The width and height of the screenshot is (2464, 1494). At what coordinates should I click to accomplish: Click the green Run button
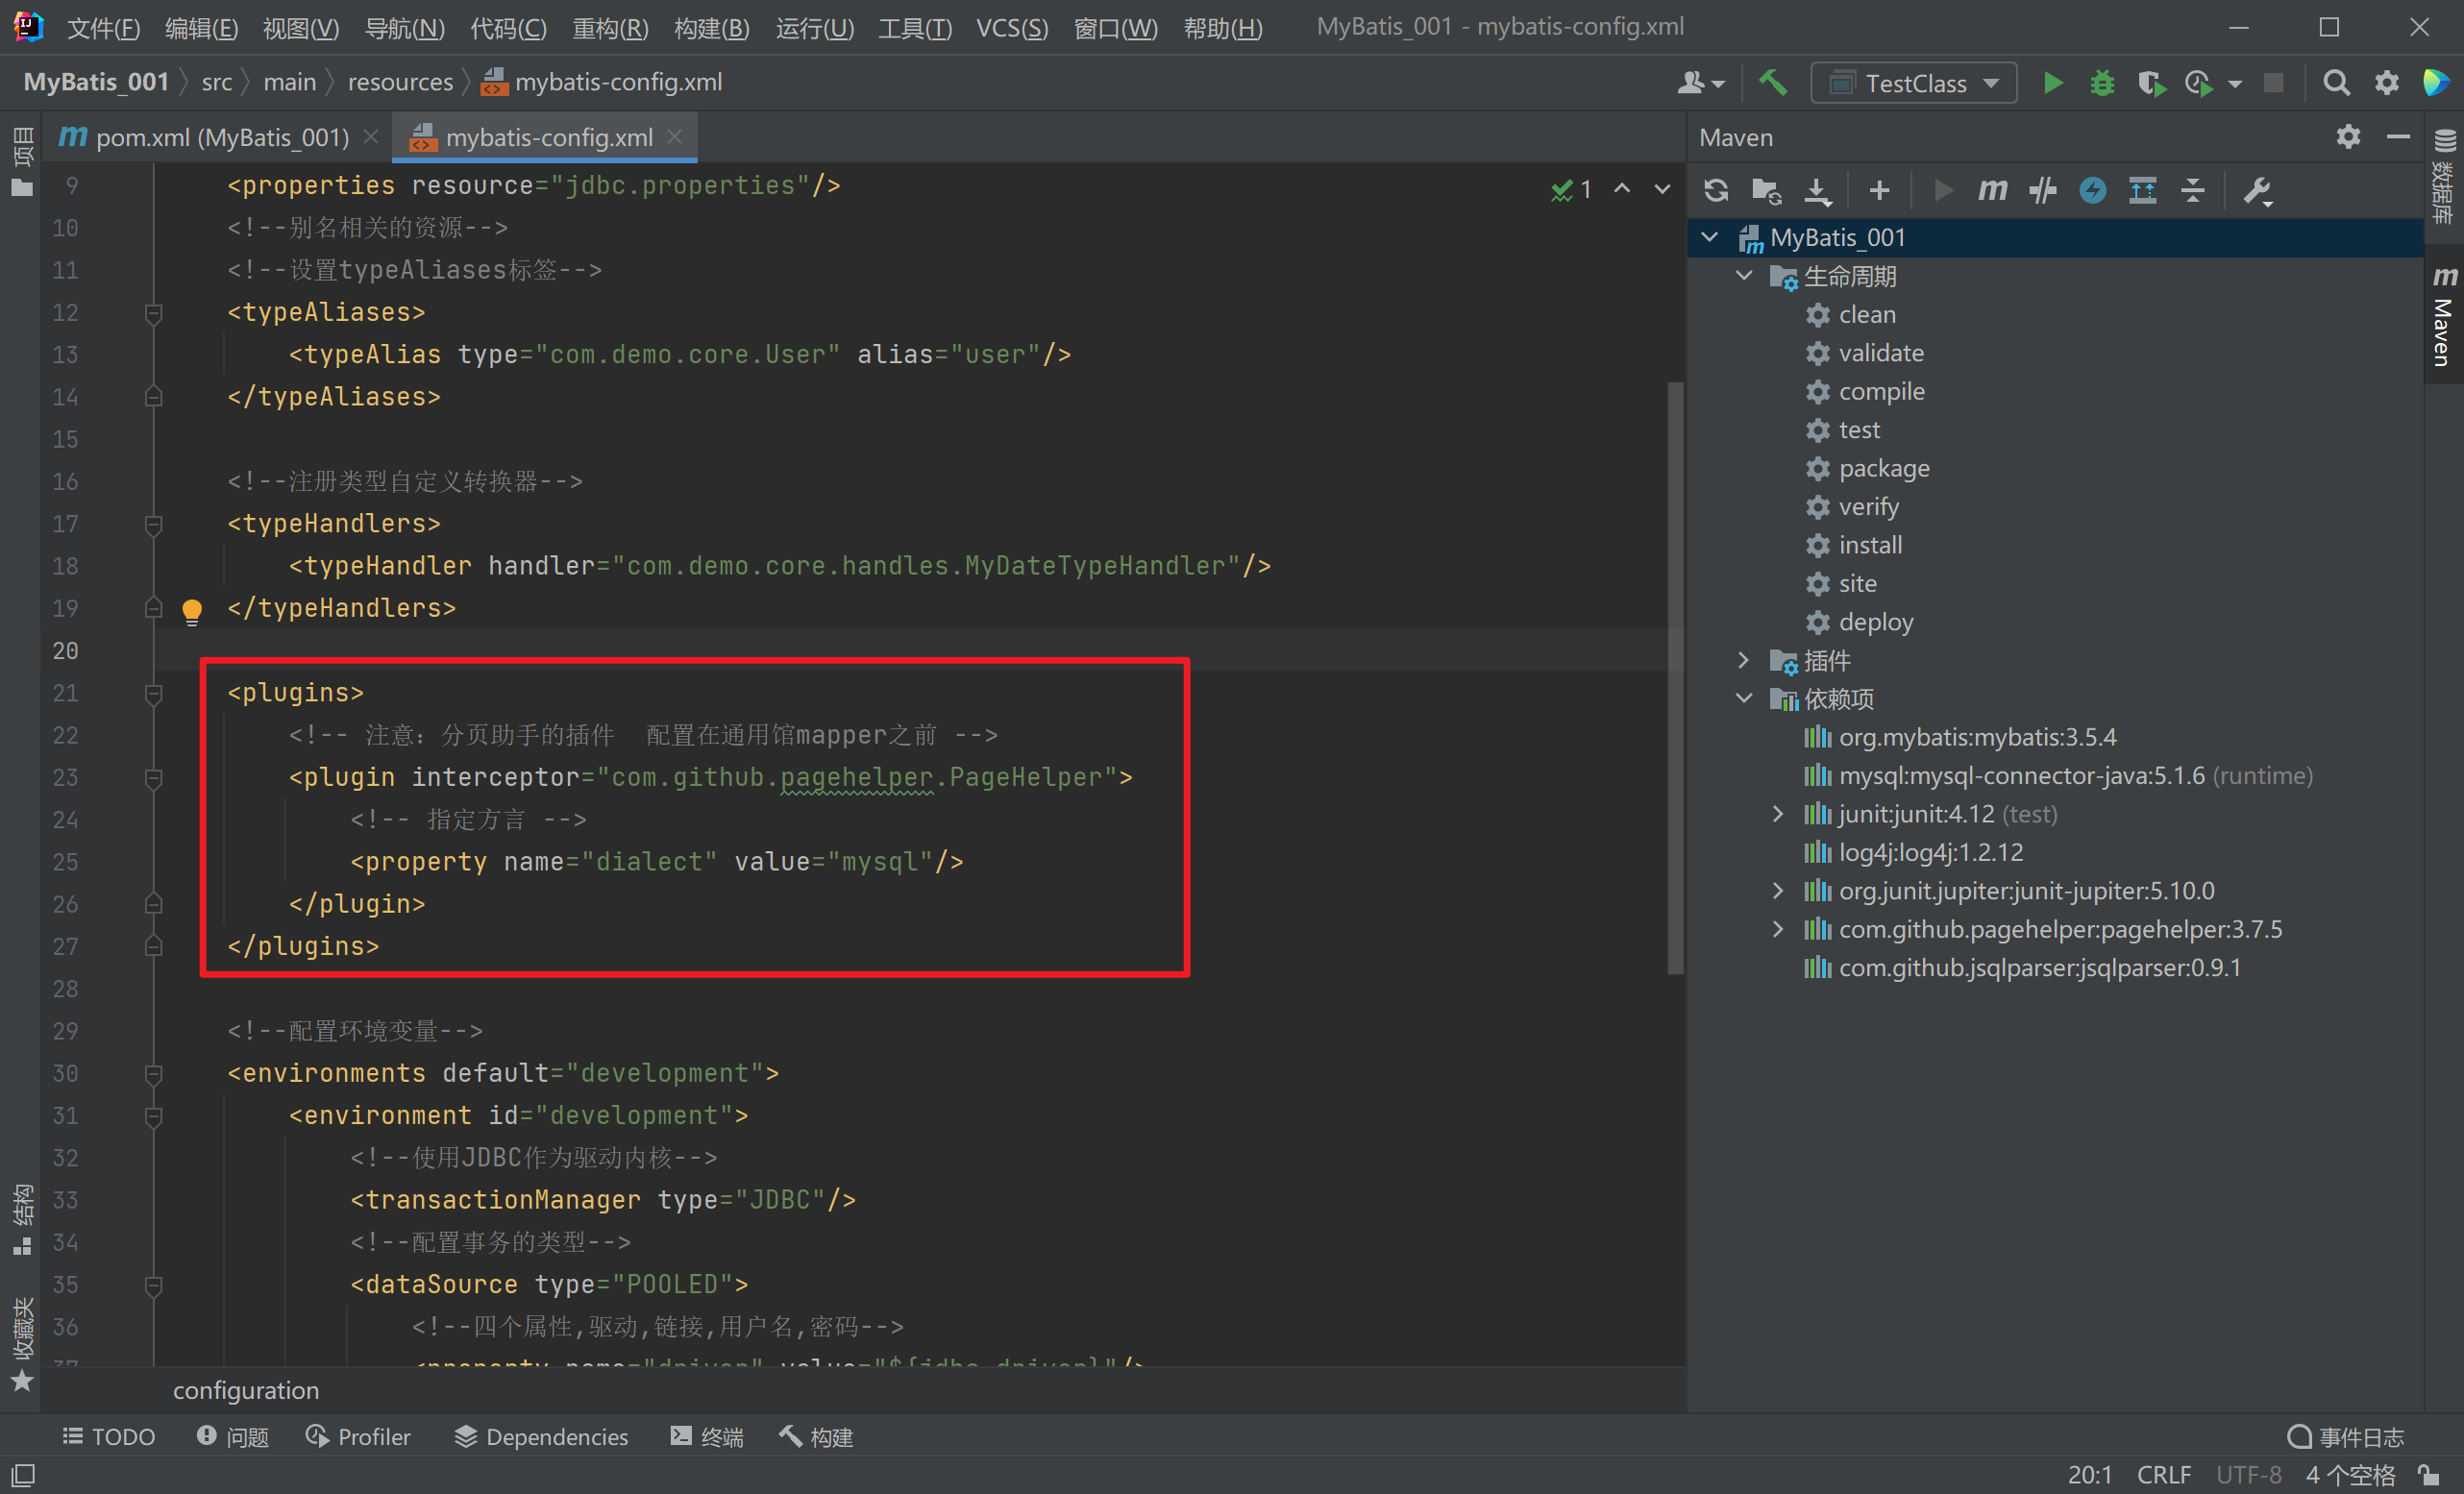click(x=2052, y=83)
